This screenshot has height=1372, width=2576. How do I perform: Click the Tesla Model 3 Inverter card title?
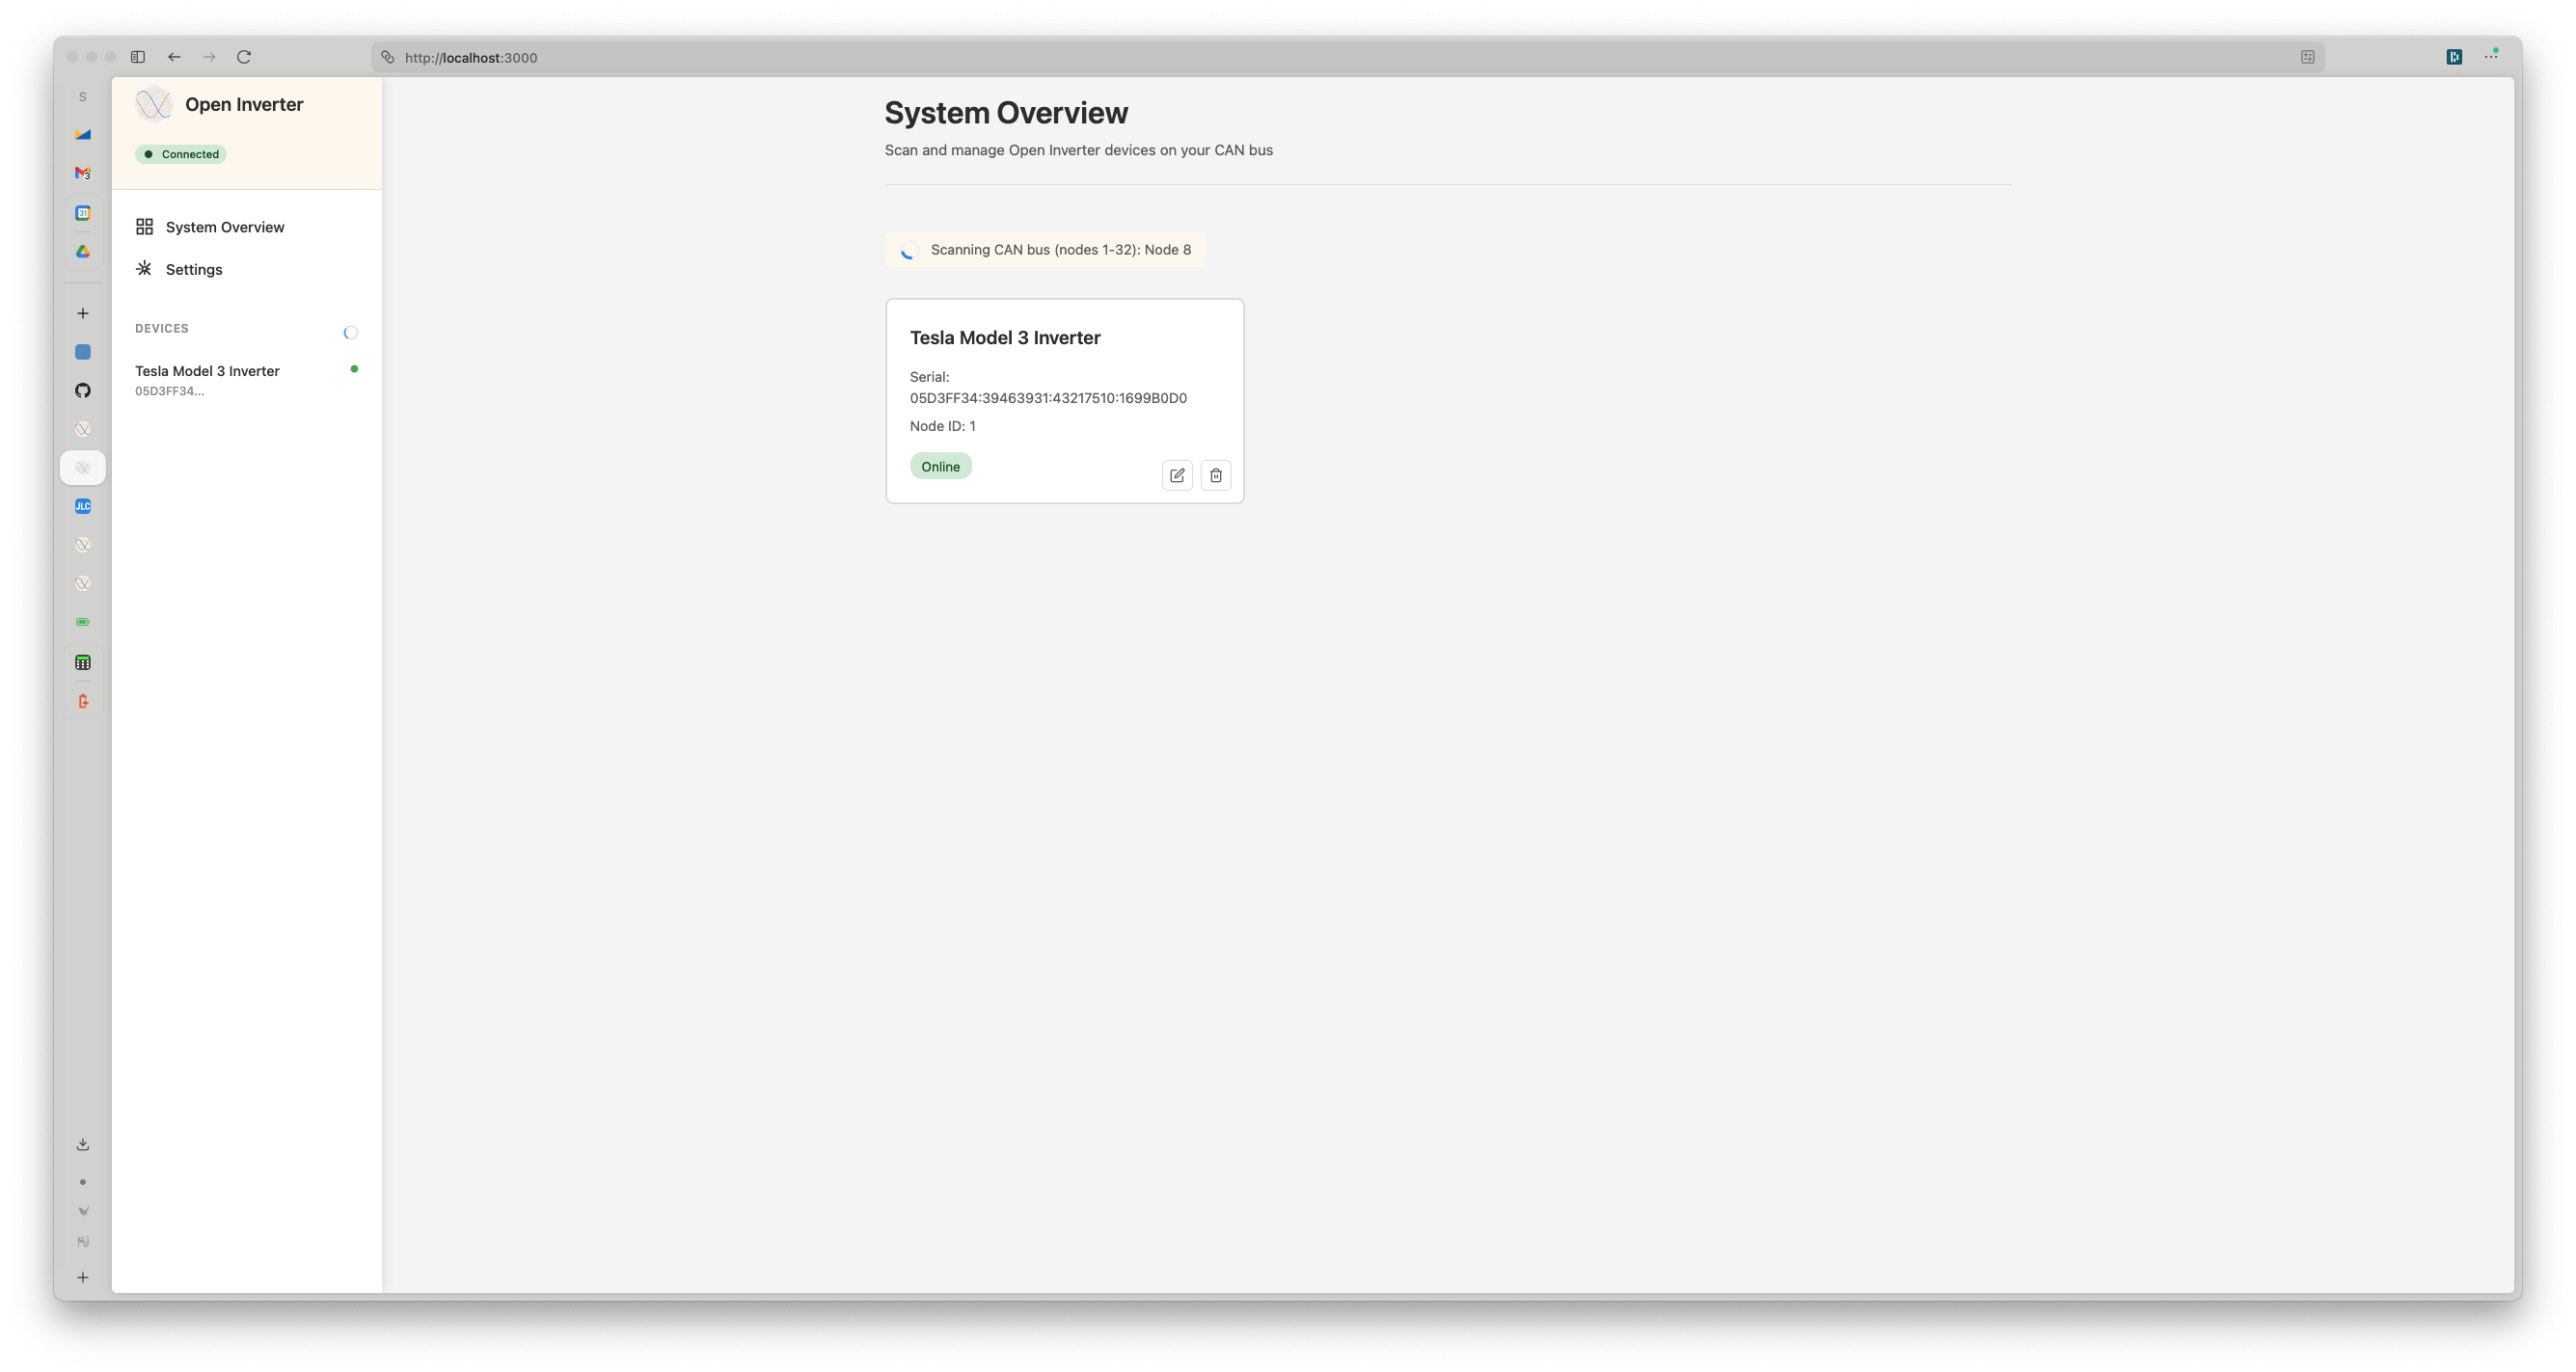click(x=1004, y=338)
